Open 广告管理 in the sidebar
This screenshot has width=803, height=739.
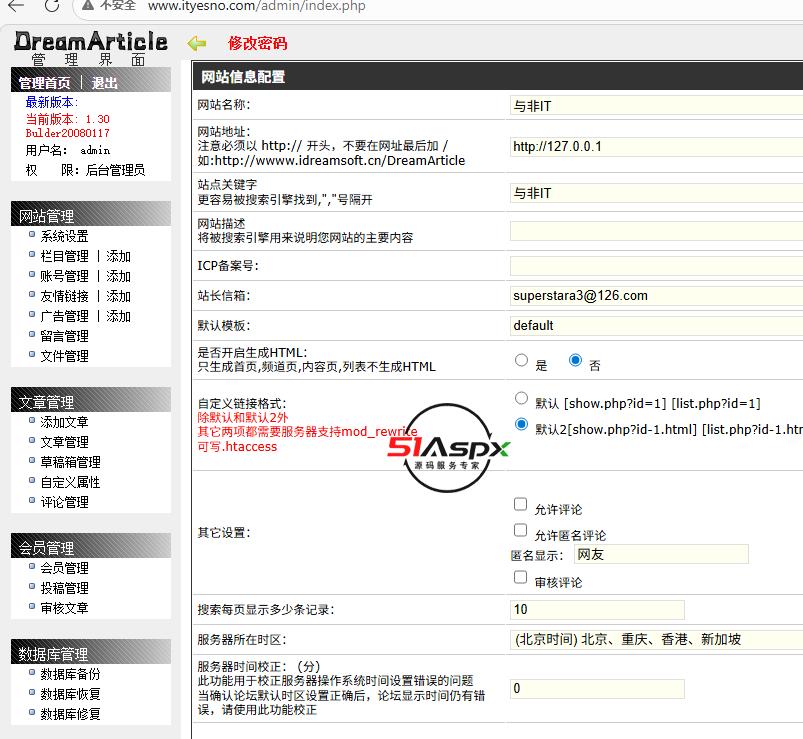[65, 316]
